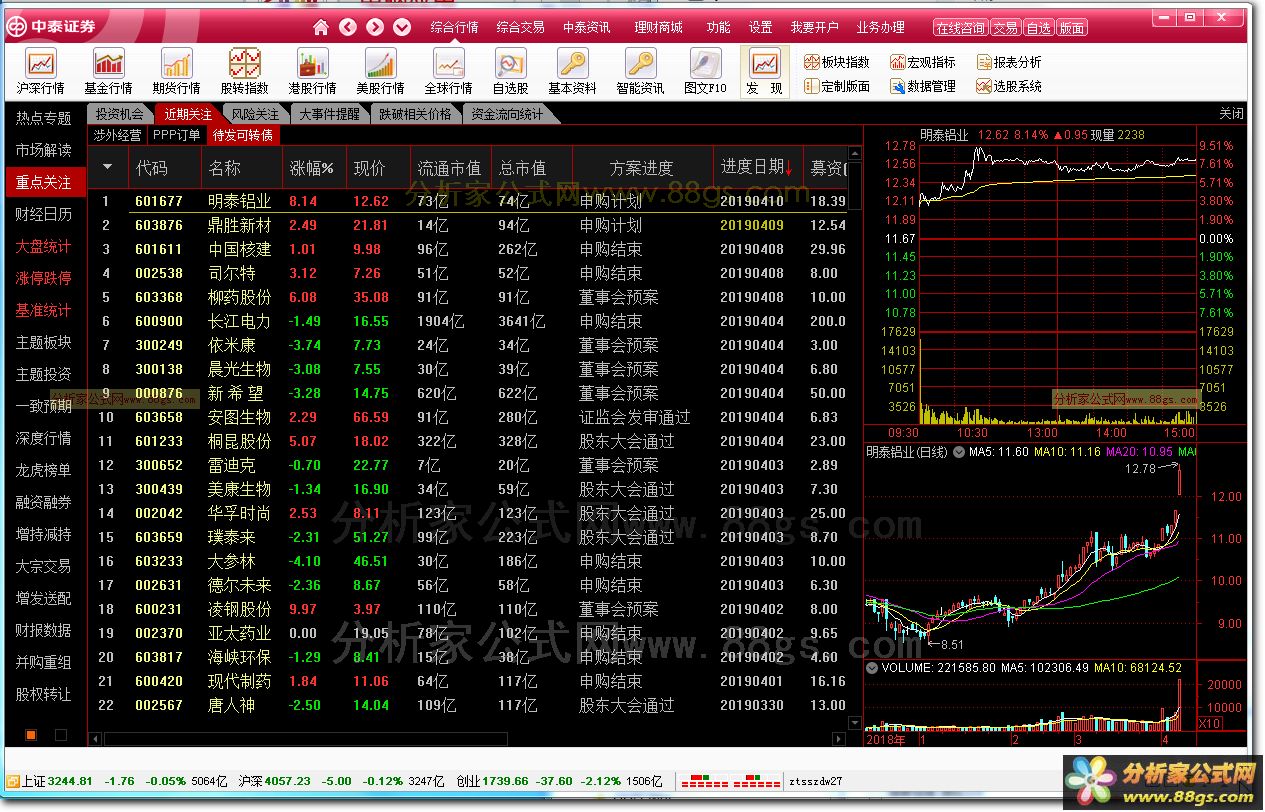Open 综合交易 menu
This screenshot has width=1265, height=812.
[x=520, y=27]
